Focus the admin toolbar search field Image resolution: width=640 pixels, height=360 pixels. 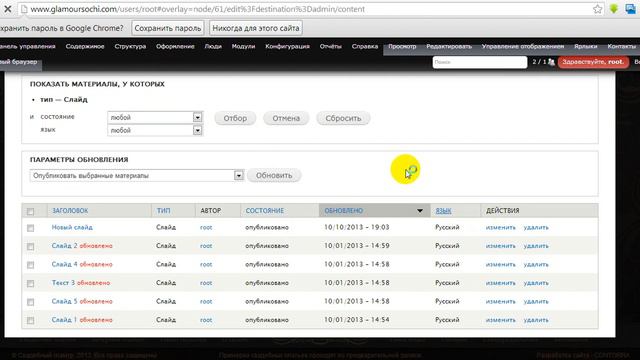(480, 62)
